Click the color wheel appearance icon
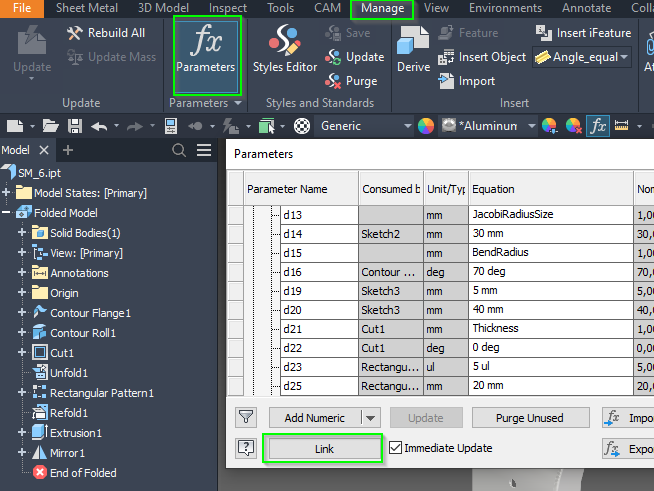654x491 pixels. (426, 126)
